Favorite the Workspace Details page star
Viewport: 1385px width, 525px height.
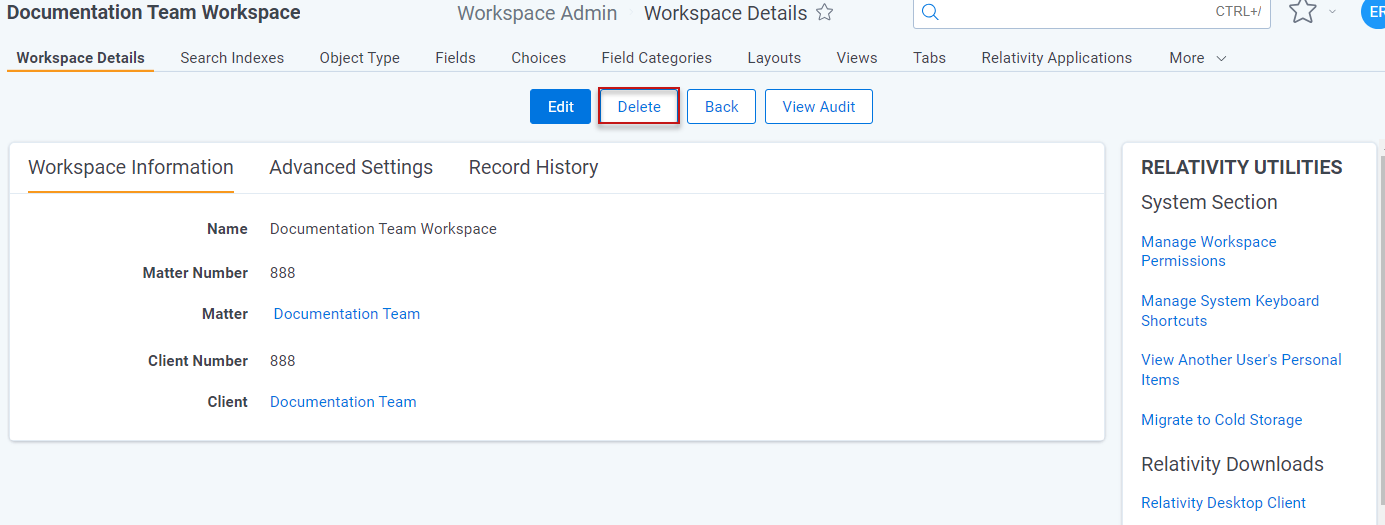825,13
